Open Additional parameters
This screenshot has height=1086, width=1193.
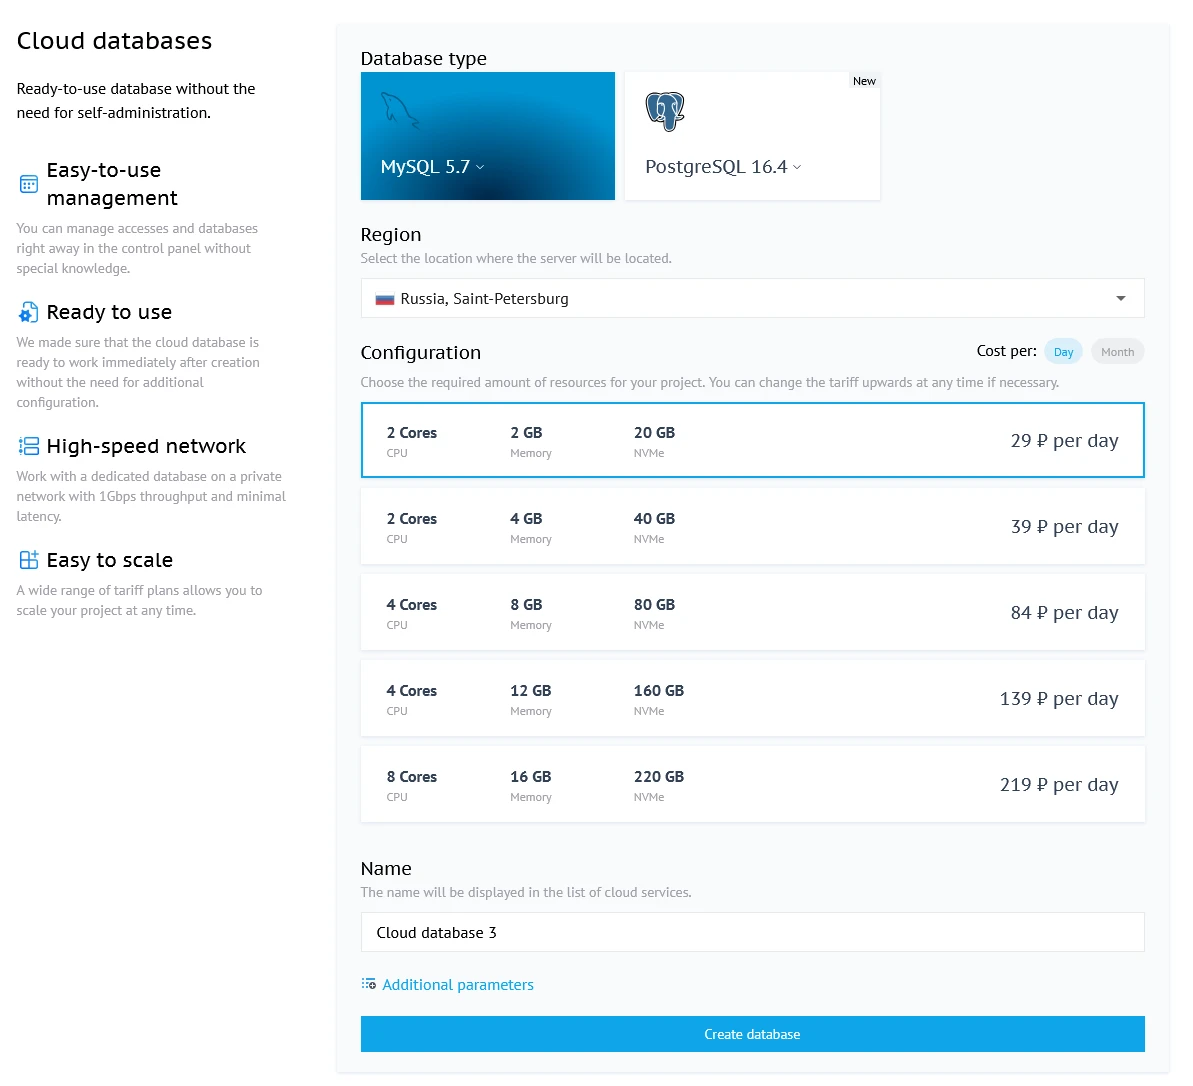457,984
